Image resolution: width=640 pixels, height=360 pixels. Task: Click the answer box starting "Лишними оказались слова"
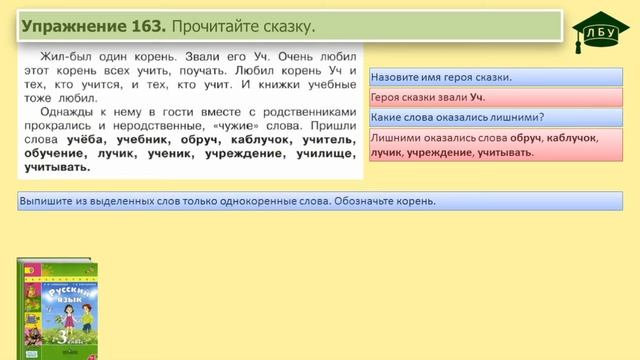[x=496, y=145]
